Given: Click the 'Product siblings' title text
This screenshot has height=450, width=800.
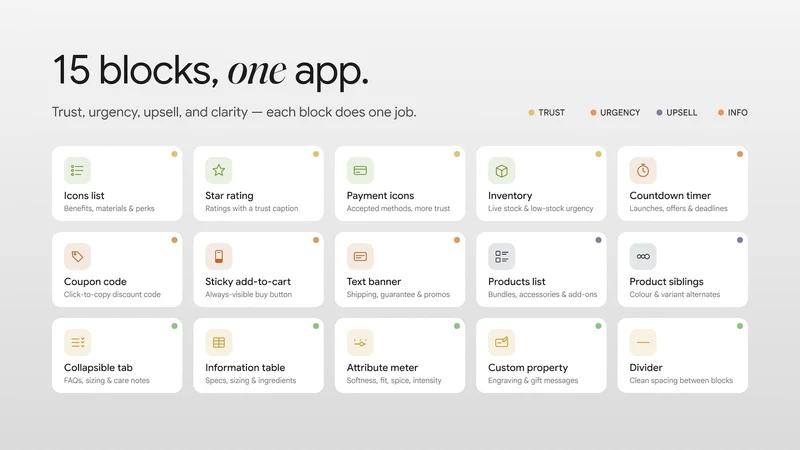Looking at the screenshot, I should [666, 282].
